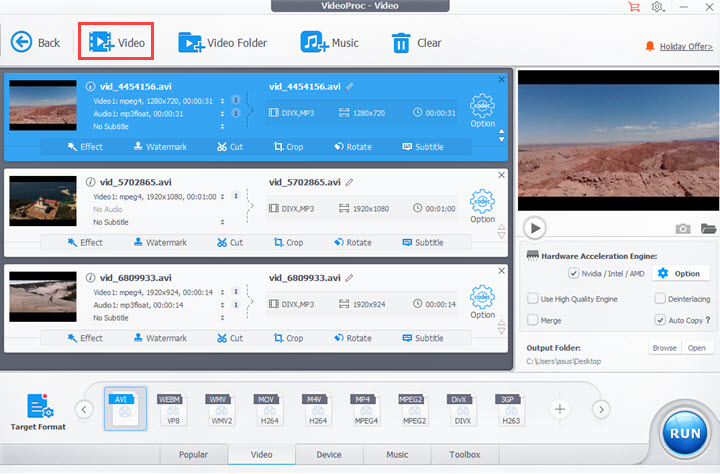Expand subtitle selector of vid_4454156.avi
This screenshot has width=720, height=474.
click(x=222, y=126)
